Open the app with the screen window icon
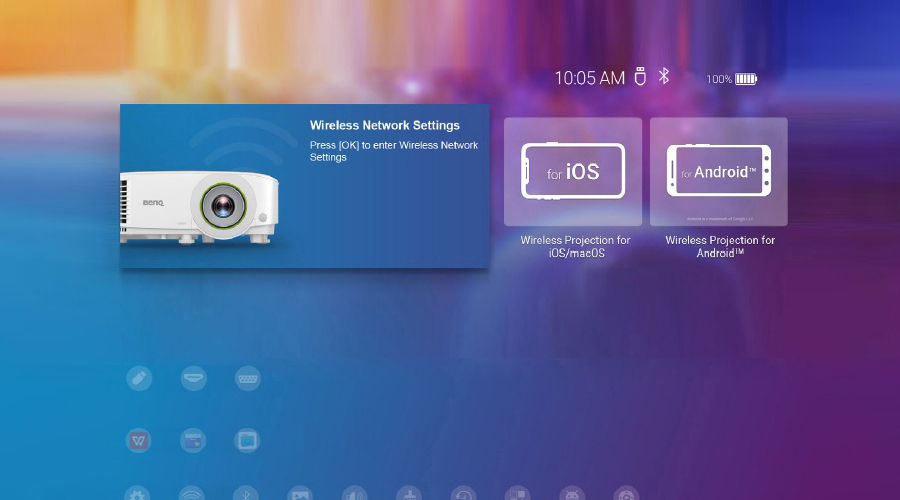 (248, 440)
